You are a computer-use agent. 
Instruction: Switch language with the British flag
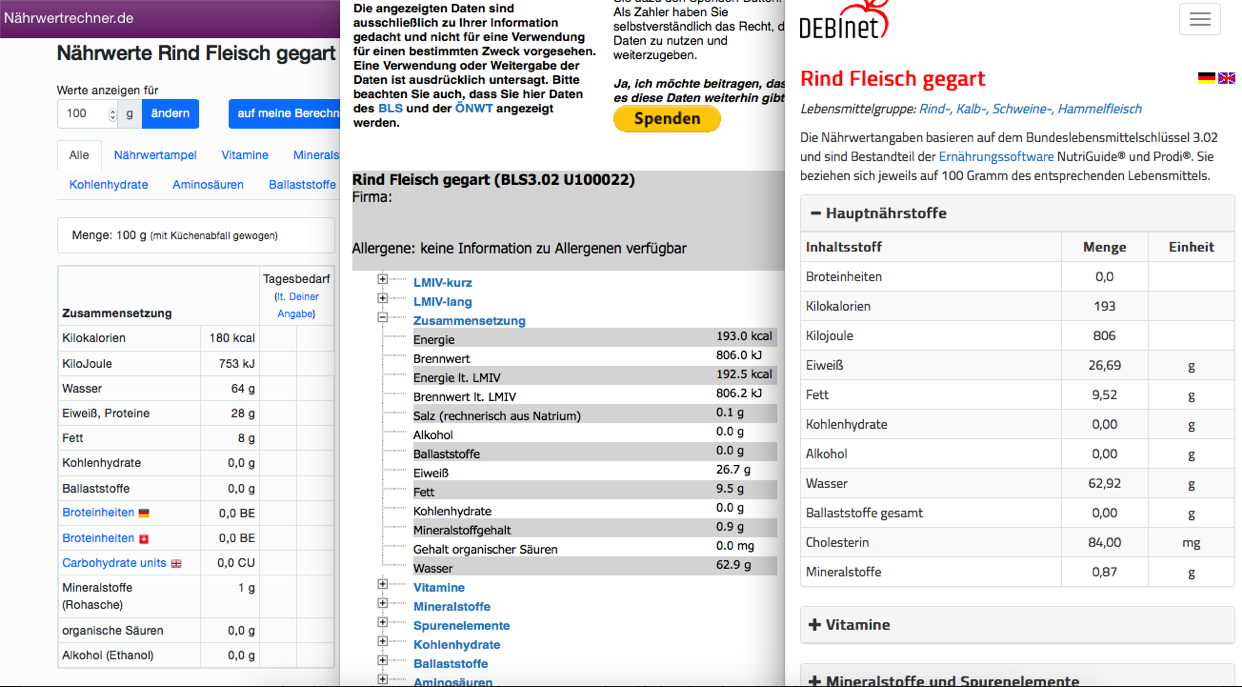1226,78
